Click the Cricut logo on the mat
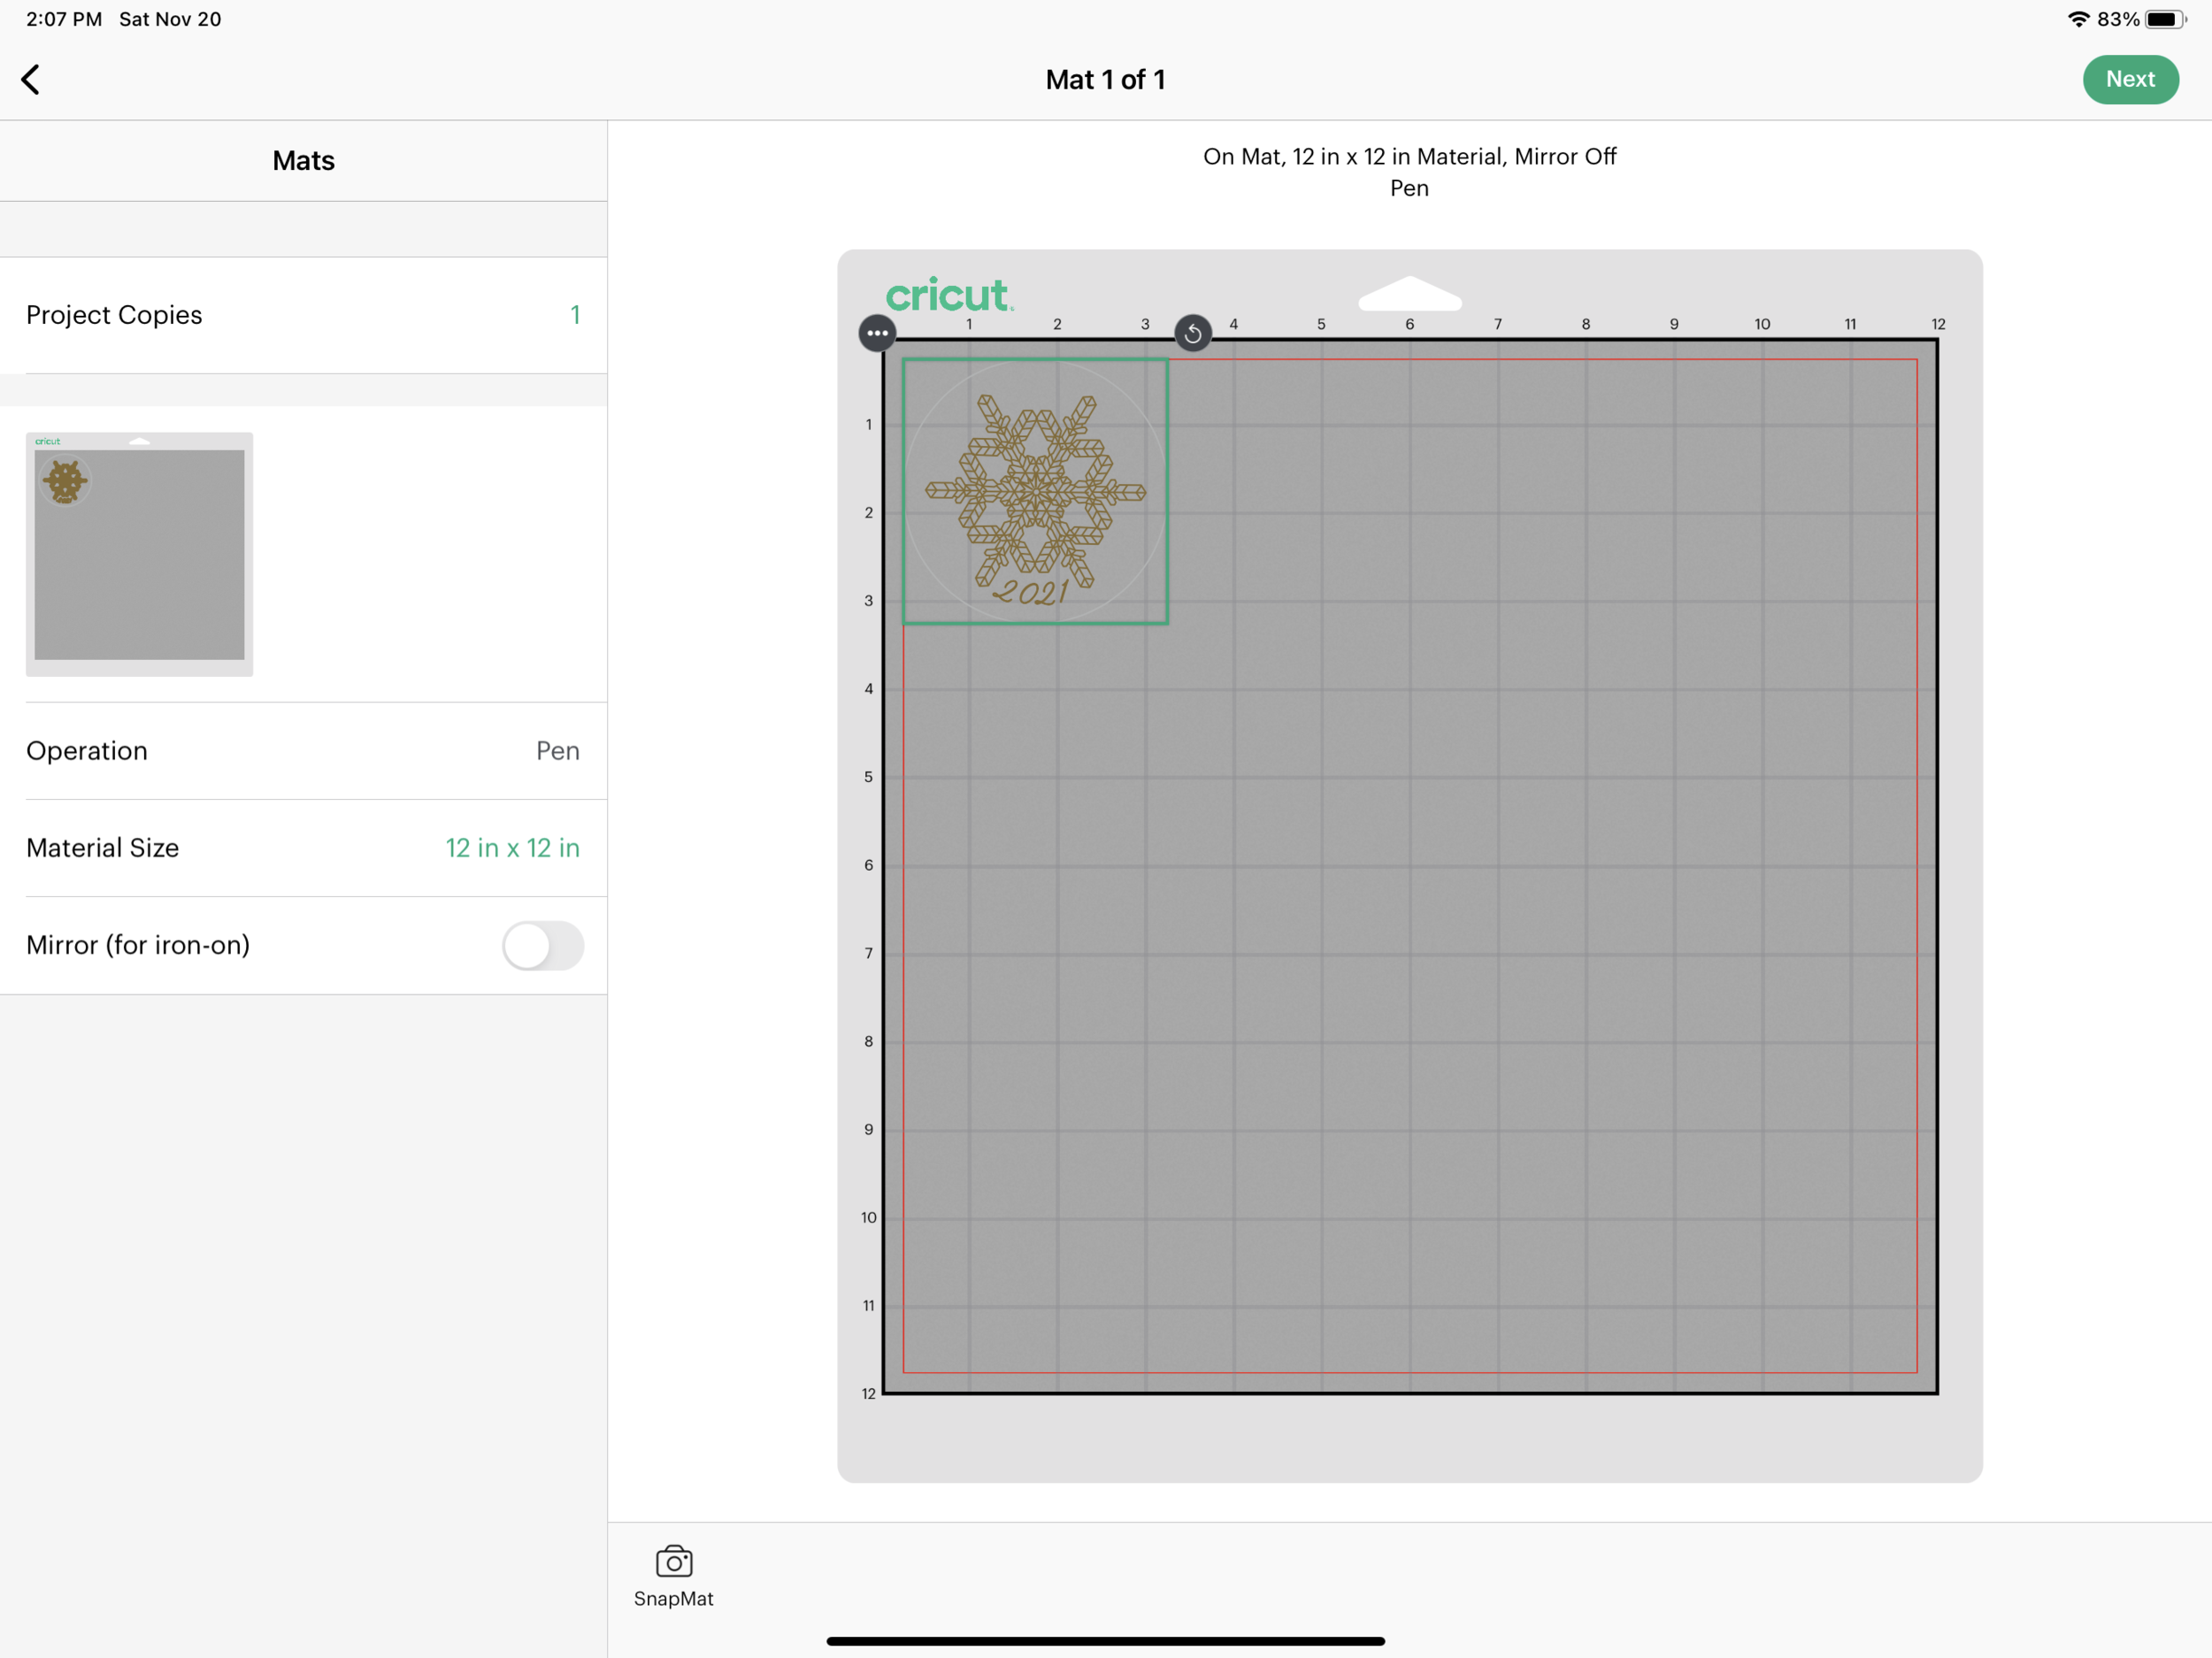Image resolution: width=2212 pixels, height=1658 pixels. point(948,295)
